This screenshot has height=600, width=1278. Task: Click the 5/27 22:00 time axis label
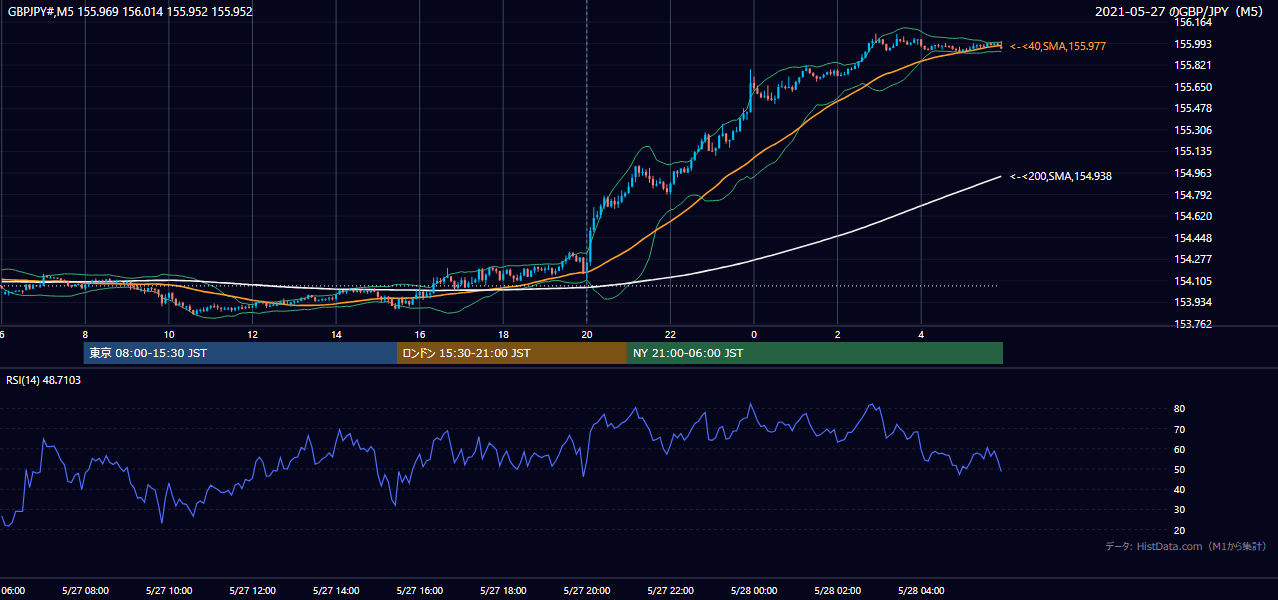[x=670, y=590]
